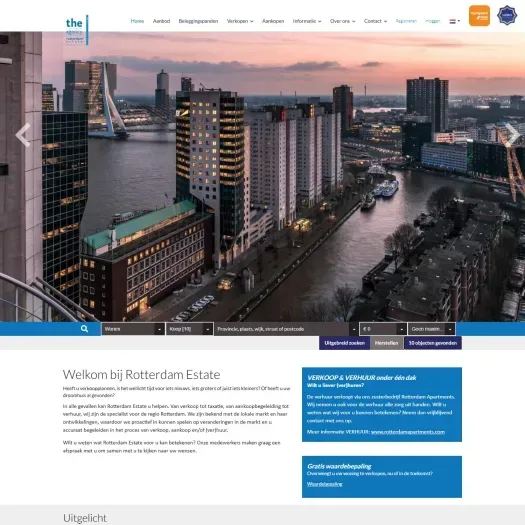Click the dark blue round seal badge

point(507,15)
